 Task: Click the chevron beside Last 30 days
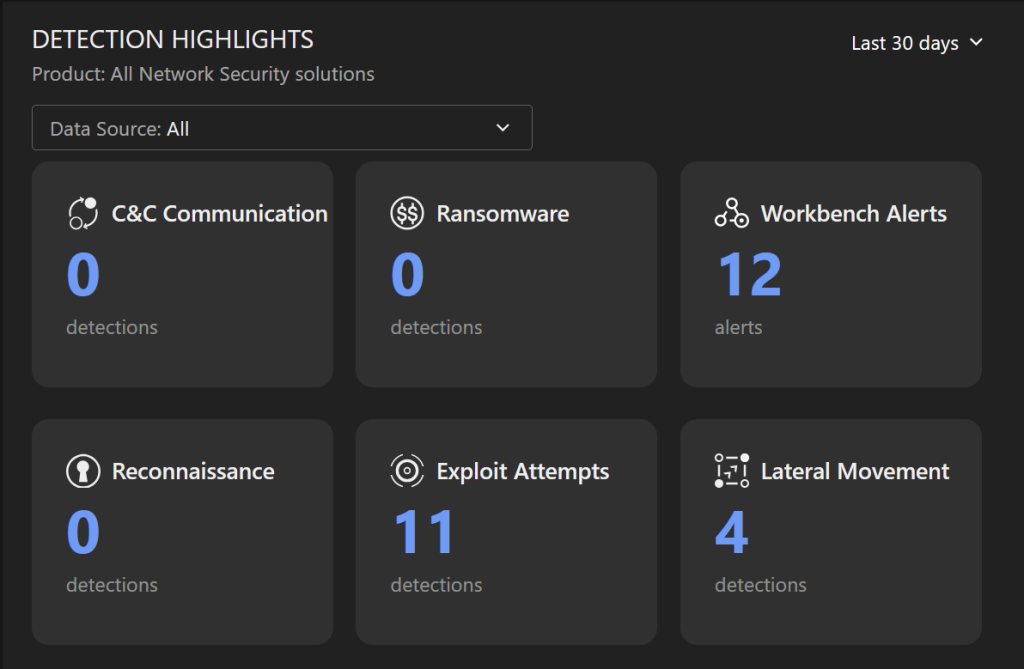(977, 43)
